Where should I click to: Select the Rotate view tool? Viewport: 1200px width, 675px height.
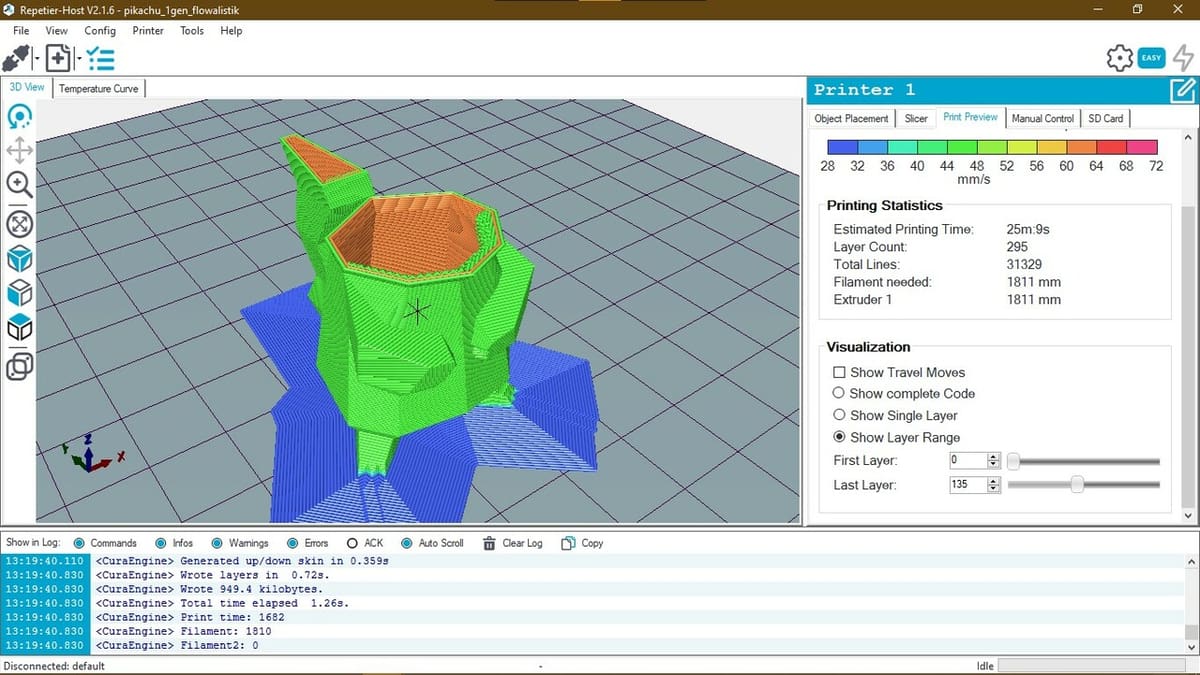click(19, 117)
